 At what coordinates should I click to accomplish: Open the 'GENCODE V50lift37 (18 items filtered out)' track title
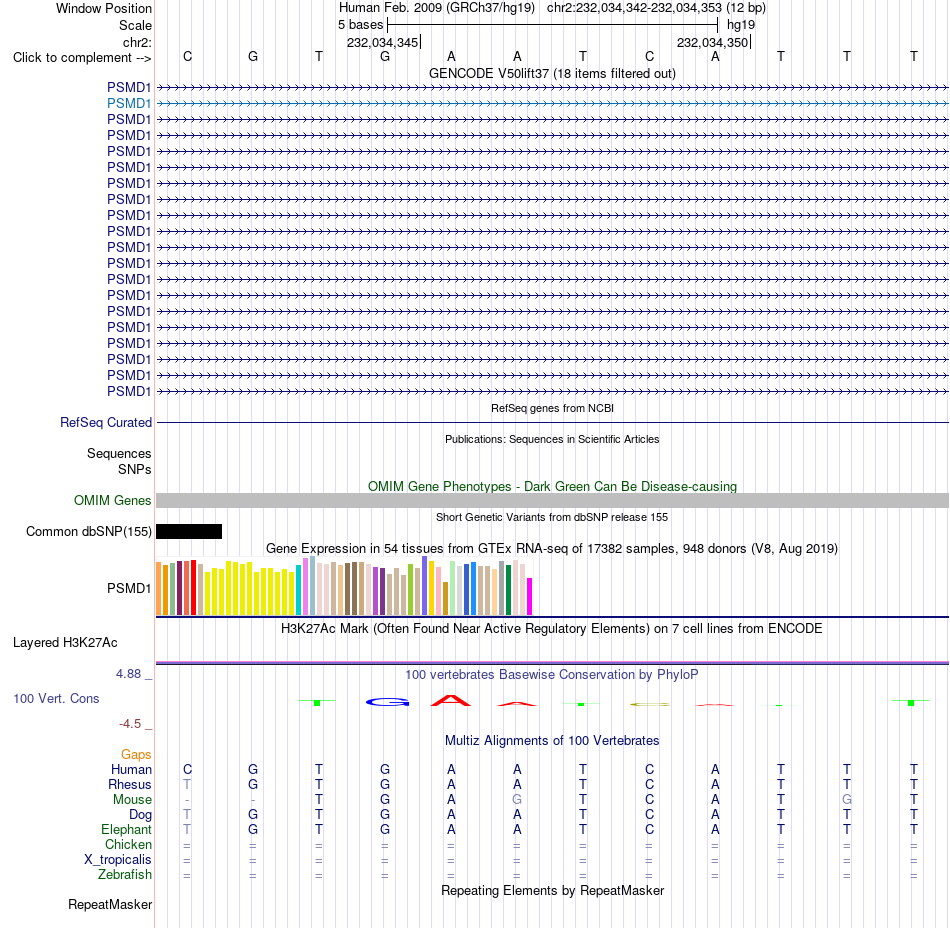point(553,73)
